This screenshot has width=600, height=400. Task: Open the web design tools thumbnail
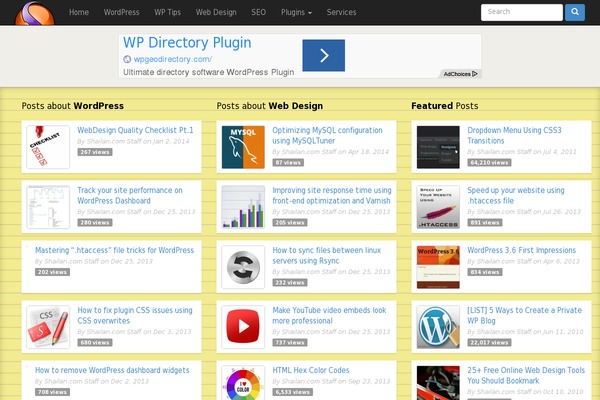438,383
